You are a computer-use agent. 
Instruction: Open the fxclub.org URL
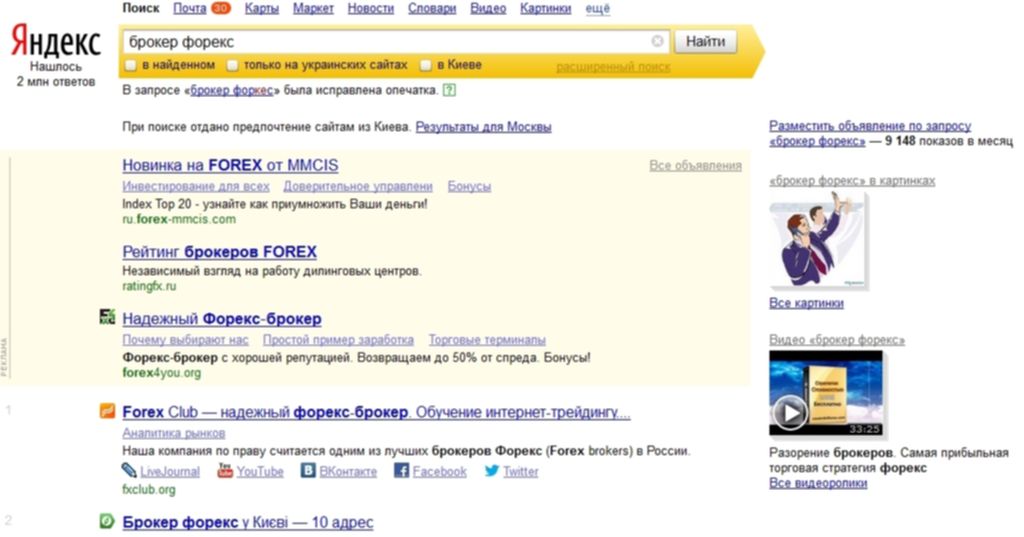149,489
